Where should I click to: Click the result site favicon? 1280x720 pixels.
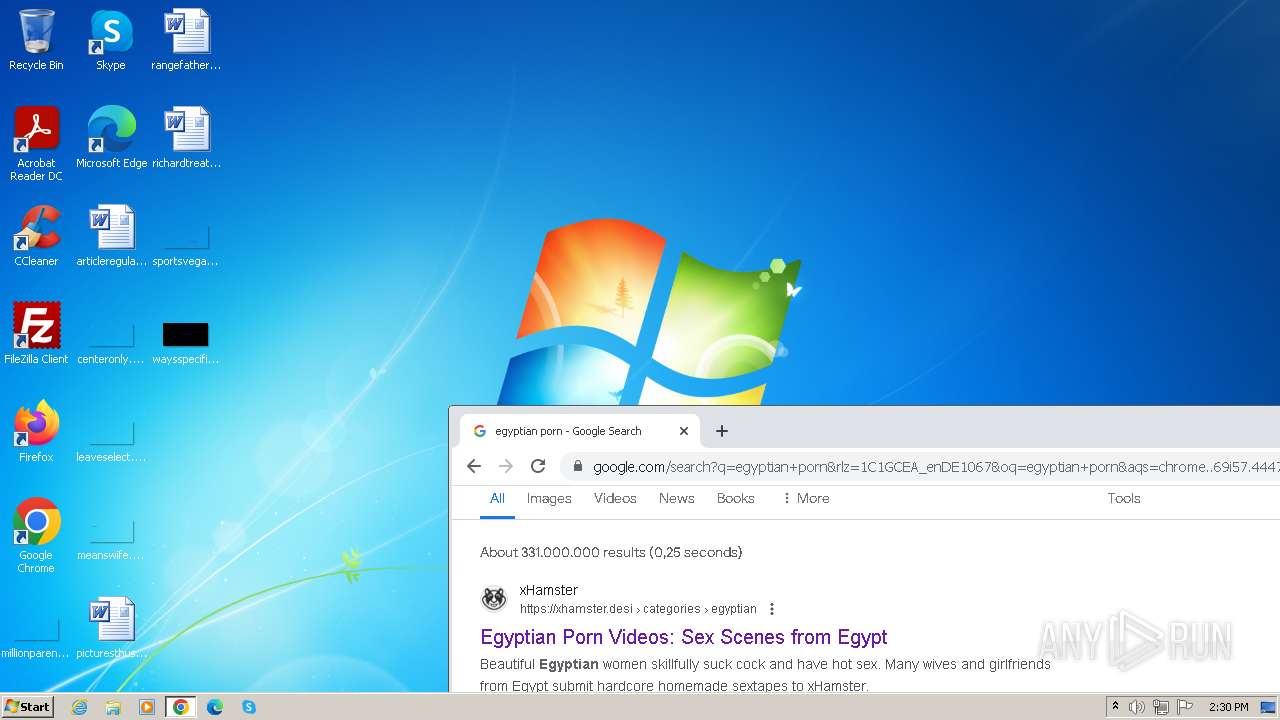click(x=494, y=599)
